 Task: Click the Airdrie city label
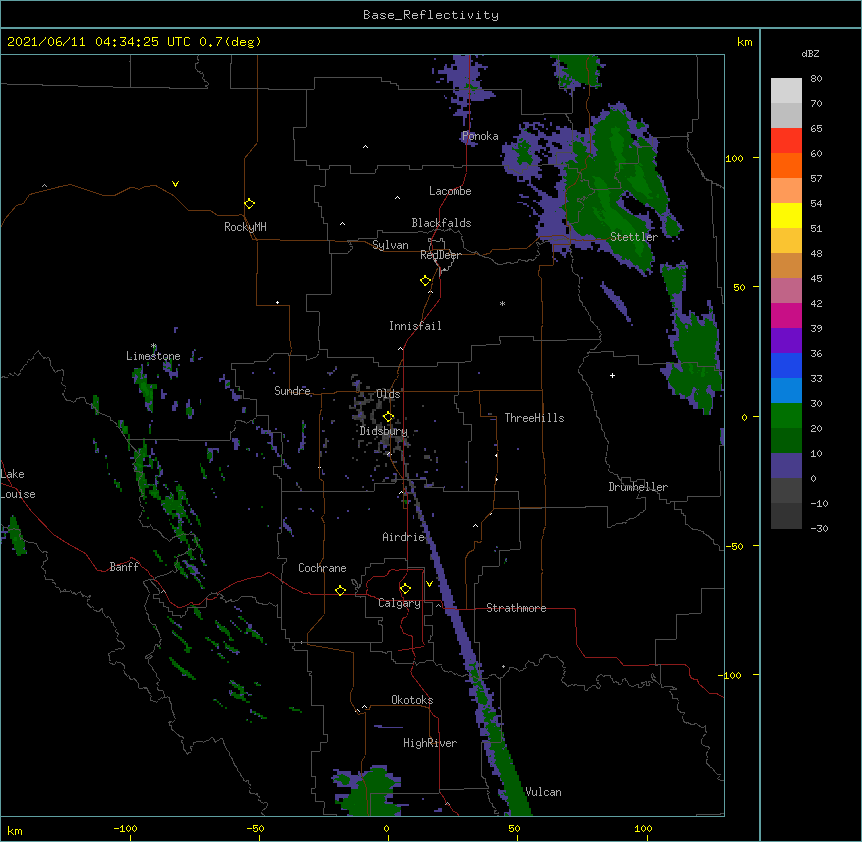click(x=404, y=537)
